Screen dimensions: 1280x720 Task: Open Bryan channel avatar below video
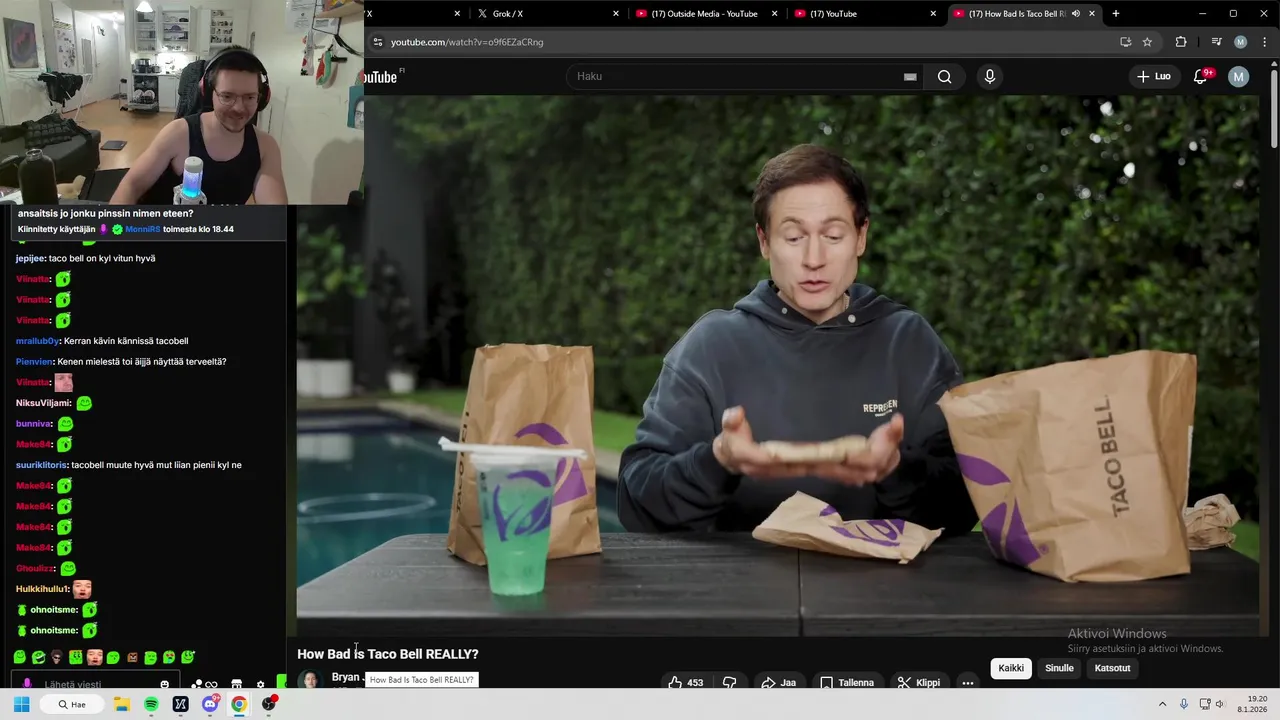click(x=310, y=679)
